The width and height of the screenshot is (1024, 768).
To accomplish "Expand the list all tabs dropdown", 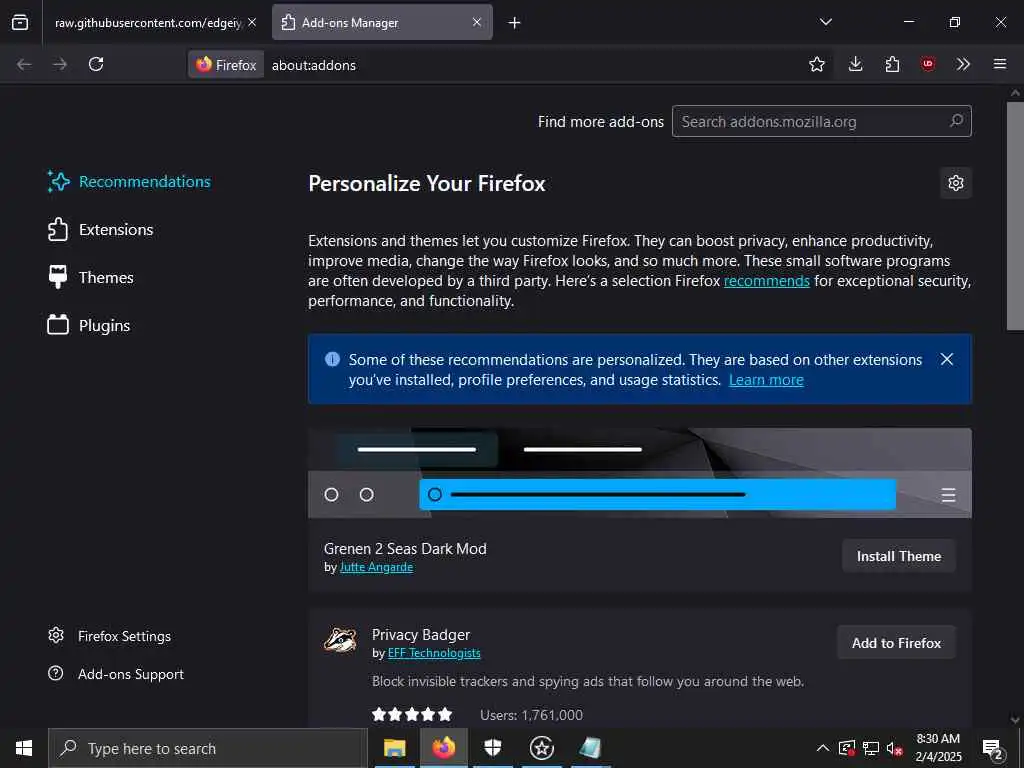I will pyautogui.click(x=825, y=22).
